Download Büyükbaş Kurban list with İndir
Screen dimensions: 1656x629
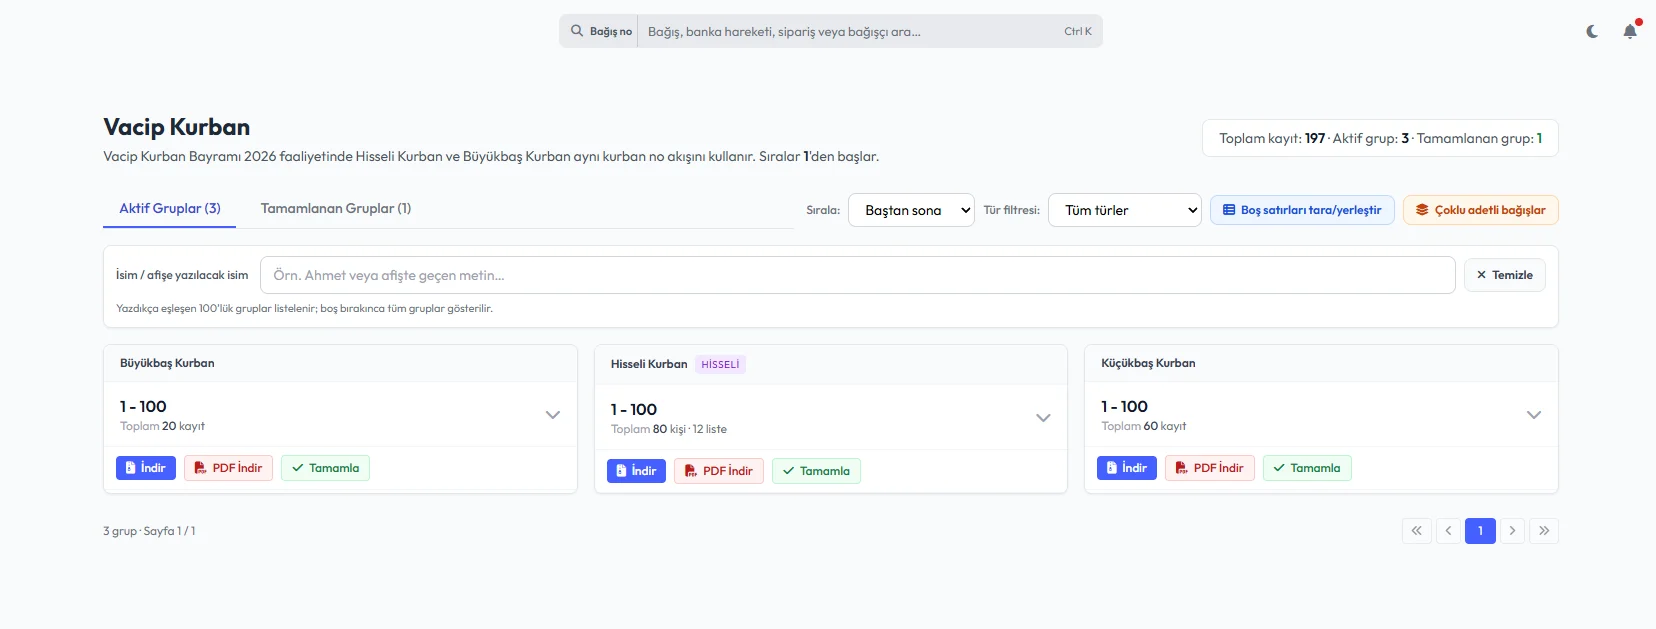point(146,468)
